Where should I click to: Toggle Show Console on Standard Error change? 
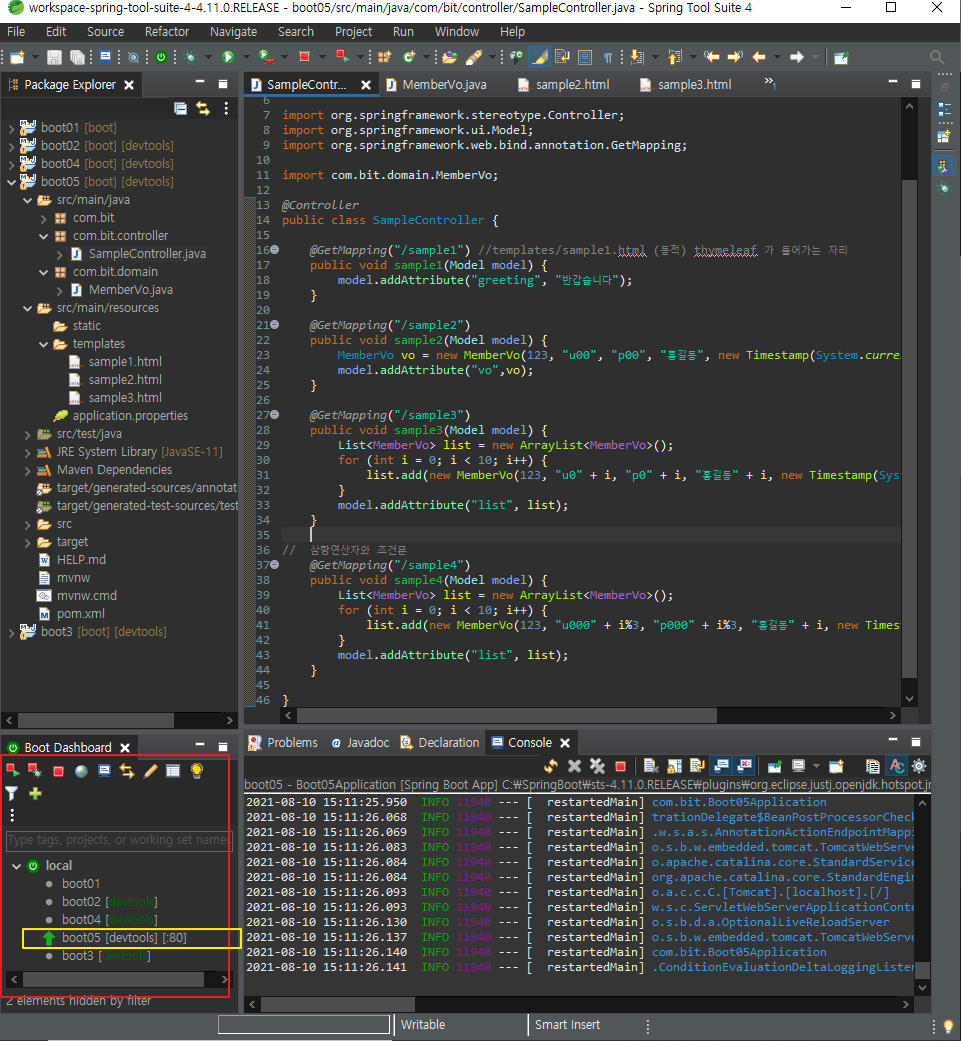(745, 766)
